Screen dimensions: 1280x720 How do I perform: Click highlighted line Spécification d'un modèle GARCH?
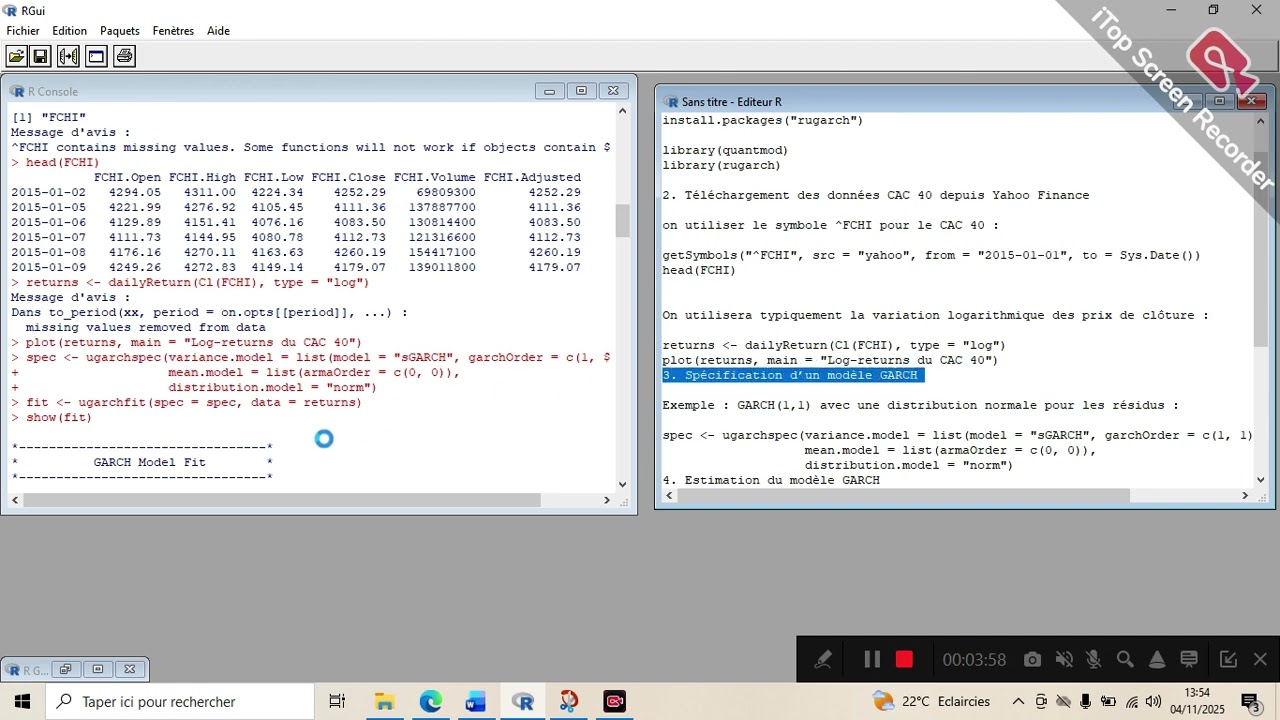[793, 375]
